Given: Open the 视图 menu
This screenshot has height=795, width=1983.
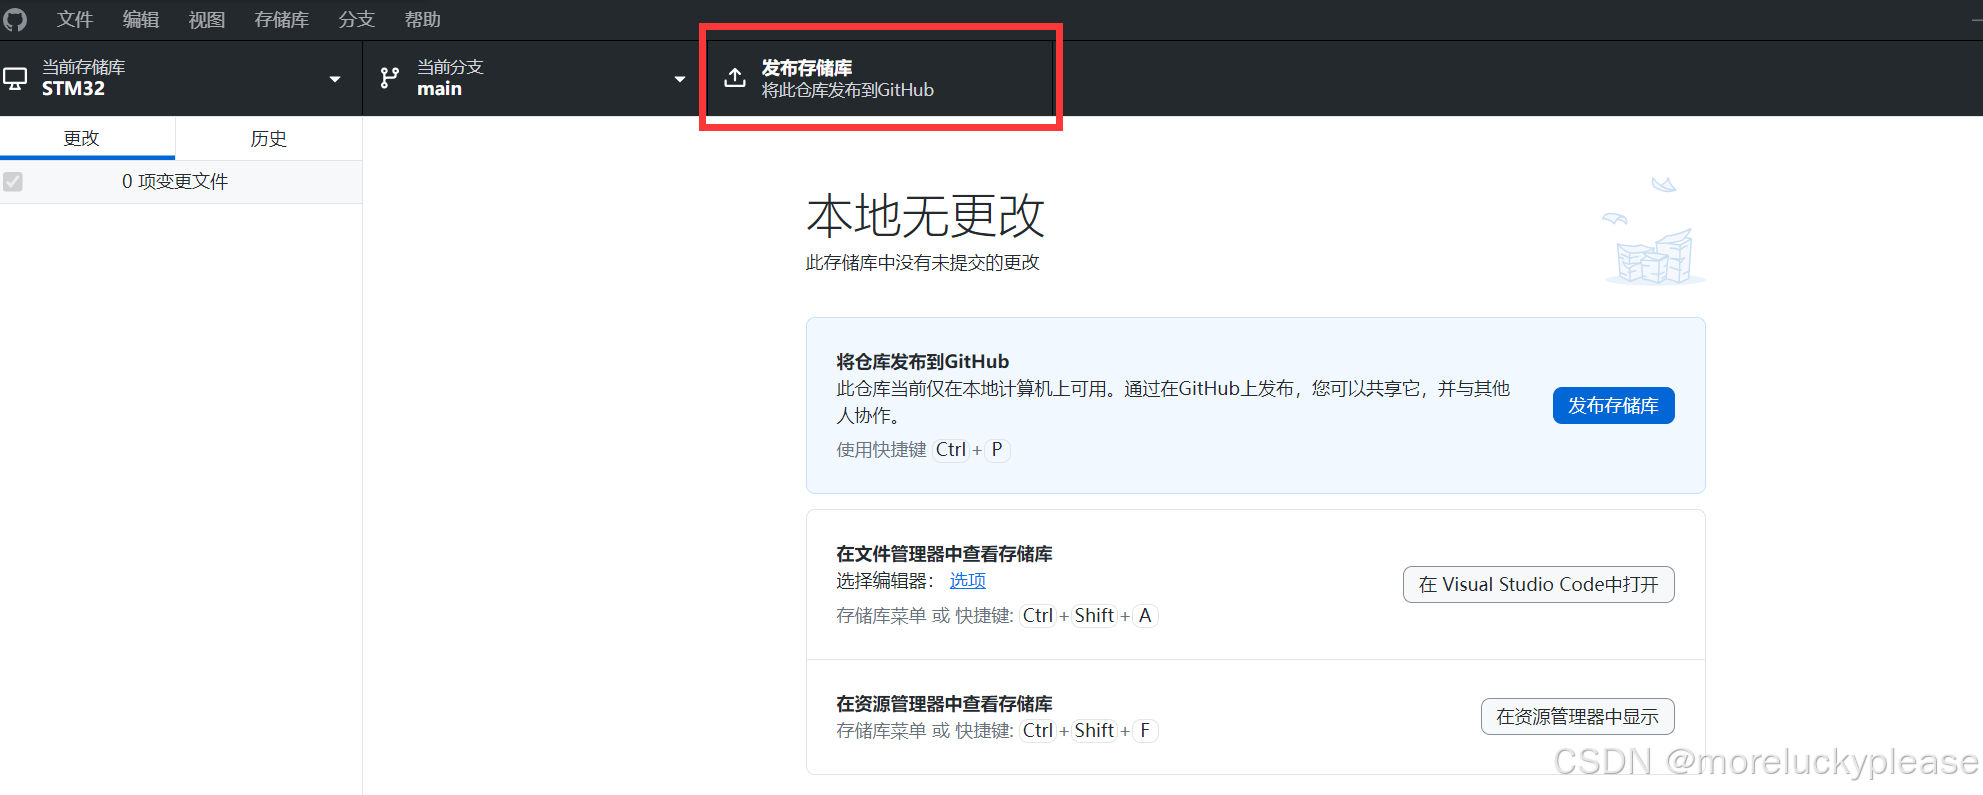Looking at the screenshot, I should point(207,19).
